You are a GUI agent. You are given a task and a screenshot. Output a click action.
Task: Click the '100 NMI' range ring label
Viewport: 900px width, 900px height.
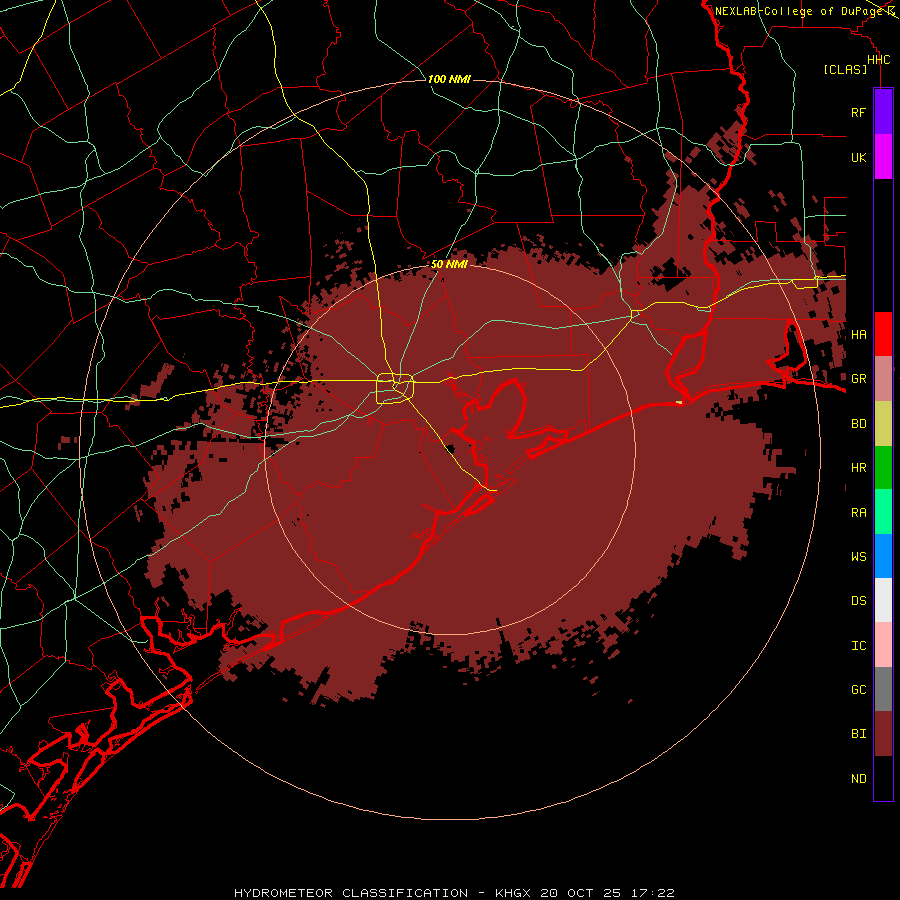(449, 79)
